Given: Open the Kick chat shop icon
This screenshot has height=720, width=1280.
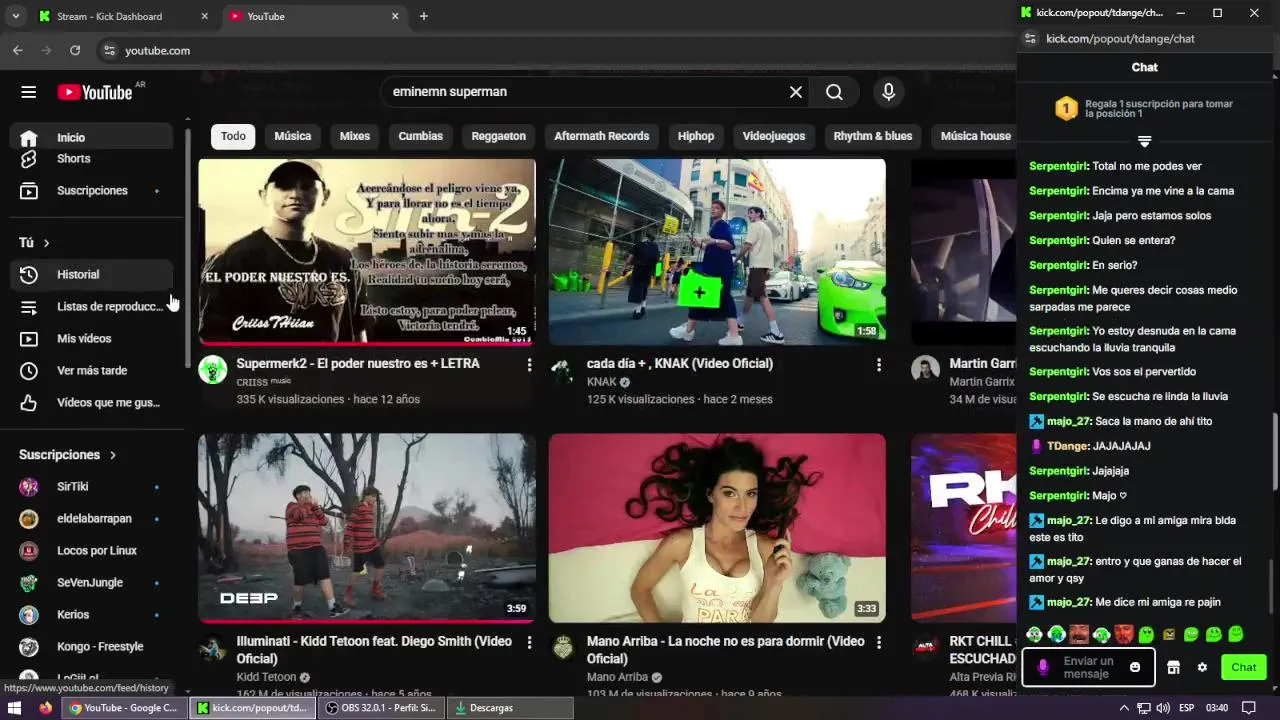Looking at the screenshot, I should (1174, 667).
